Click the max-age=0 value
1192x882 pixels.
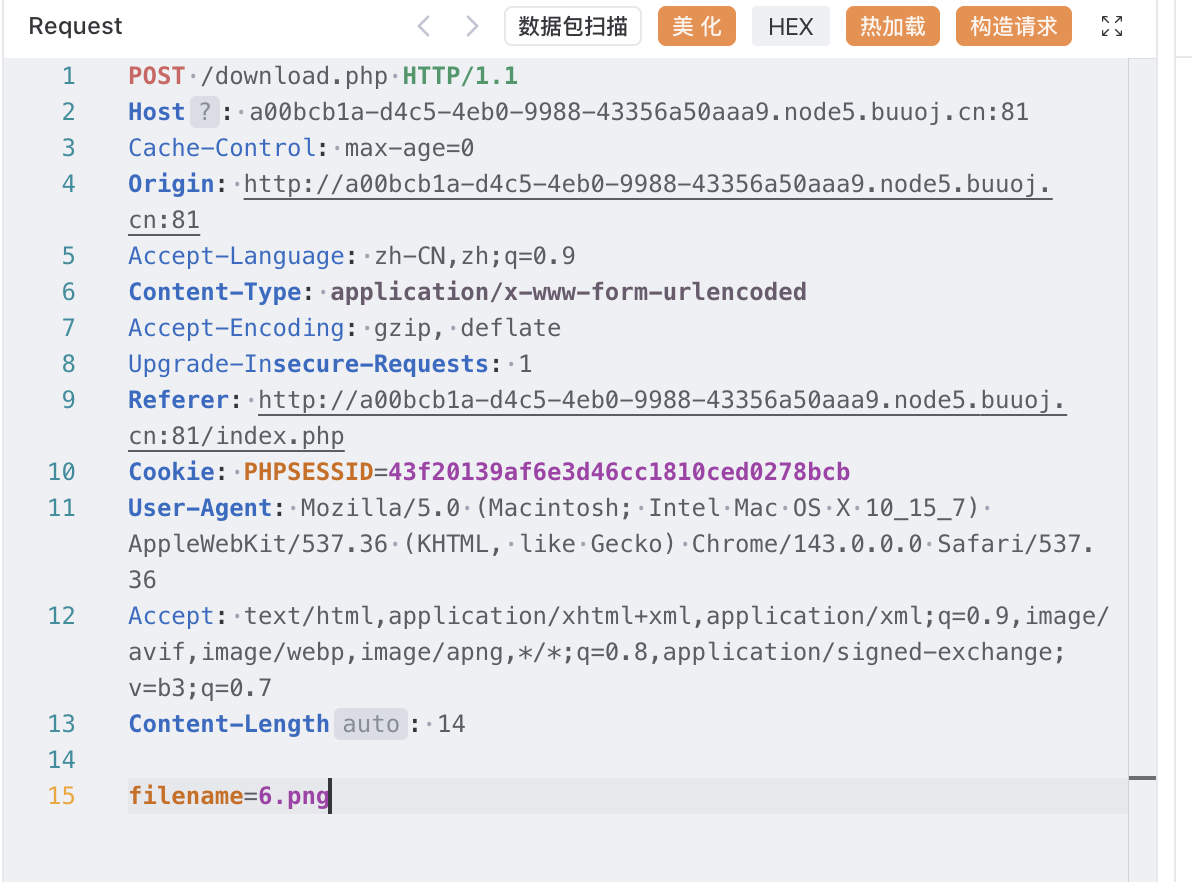coord(409,148)
